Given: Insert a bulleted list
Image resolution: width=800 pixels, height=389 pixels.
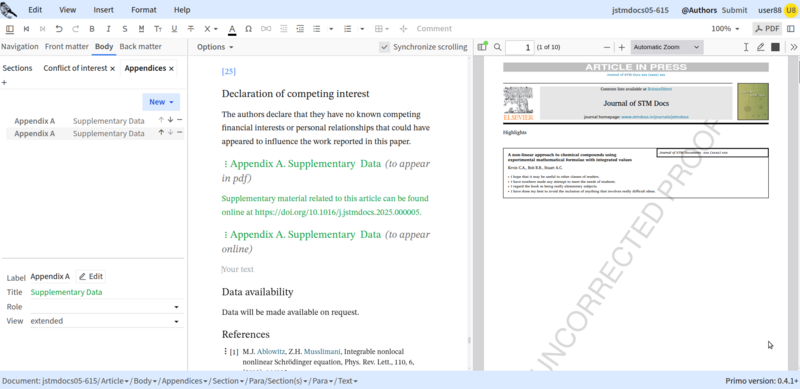Looking at the screenshot, I should pyautogui.click(x=316, y=29).
